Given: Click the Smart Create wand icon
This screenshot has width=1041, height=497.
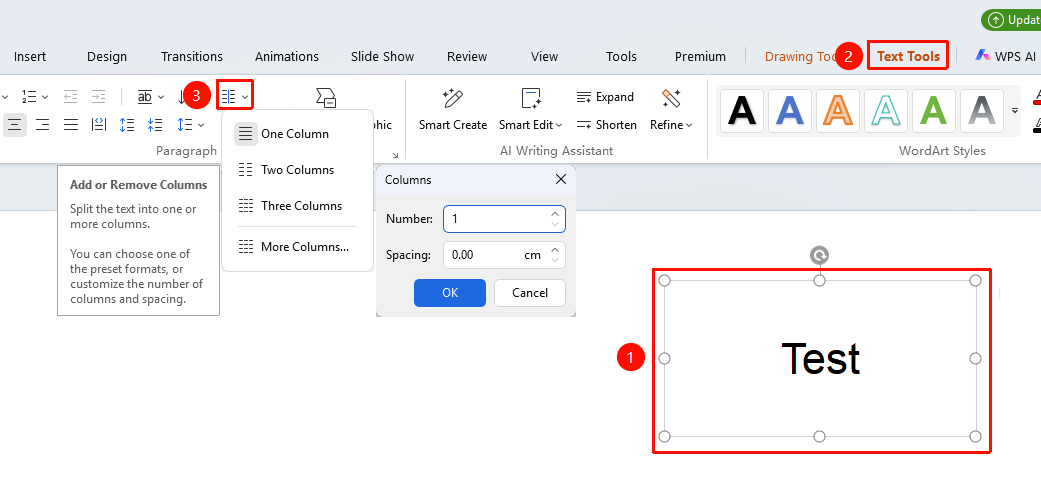Looking at the screenshot, I should (x=453, y=98).
